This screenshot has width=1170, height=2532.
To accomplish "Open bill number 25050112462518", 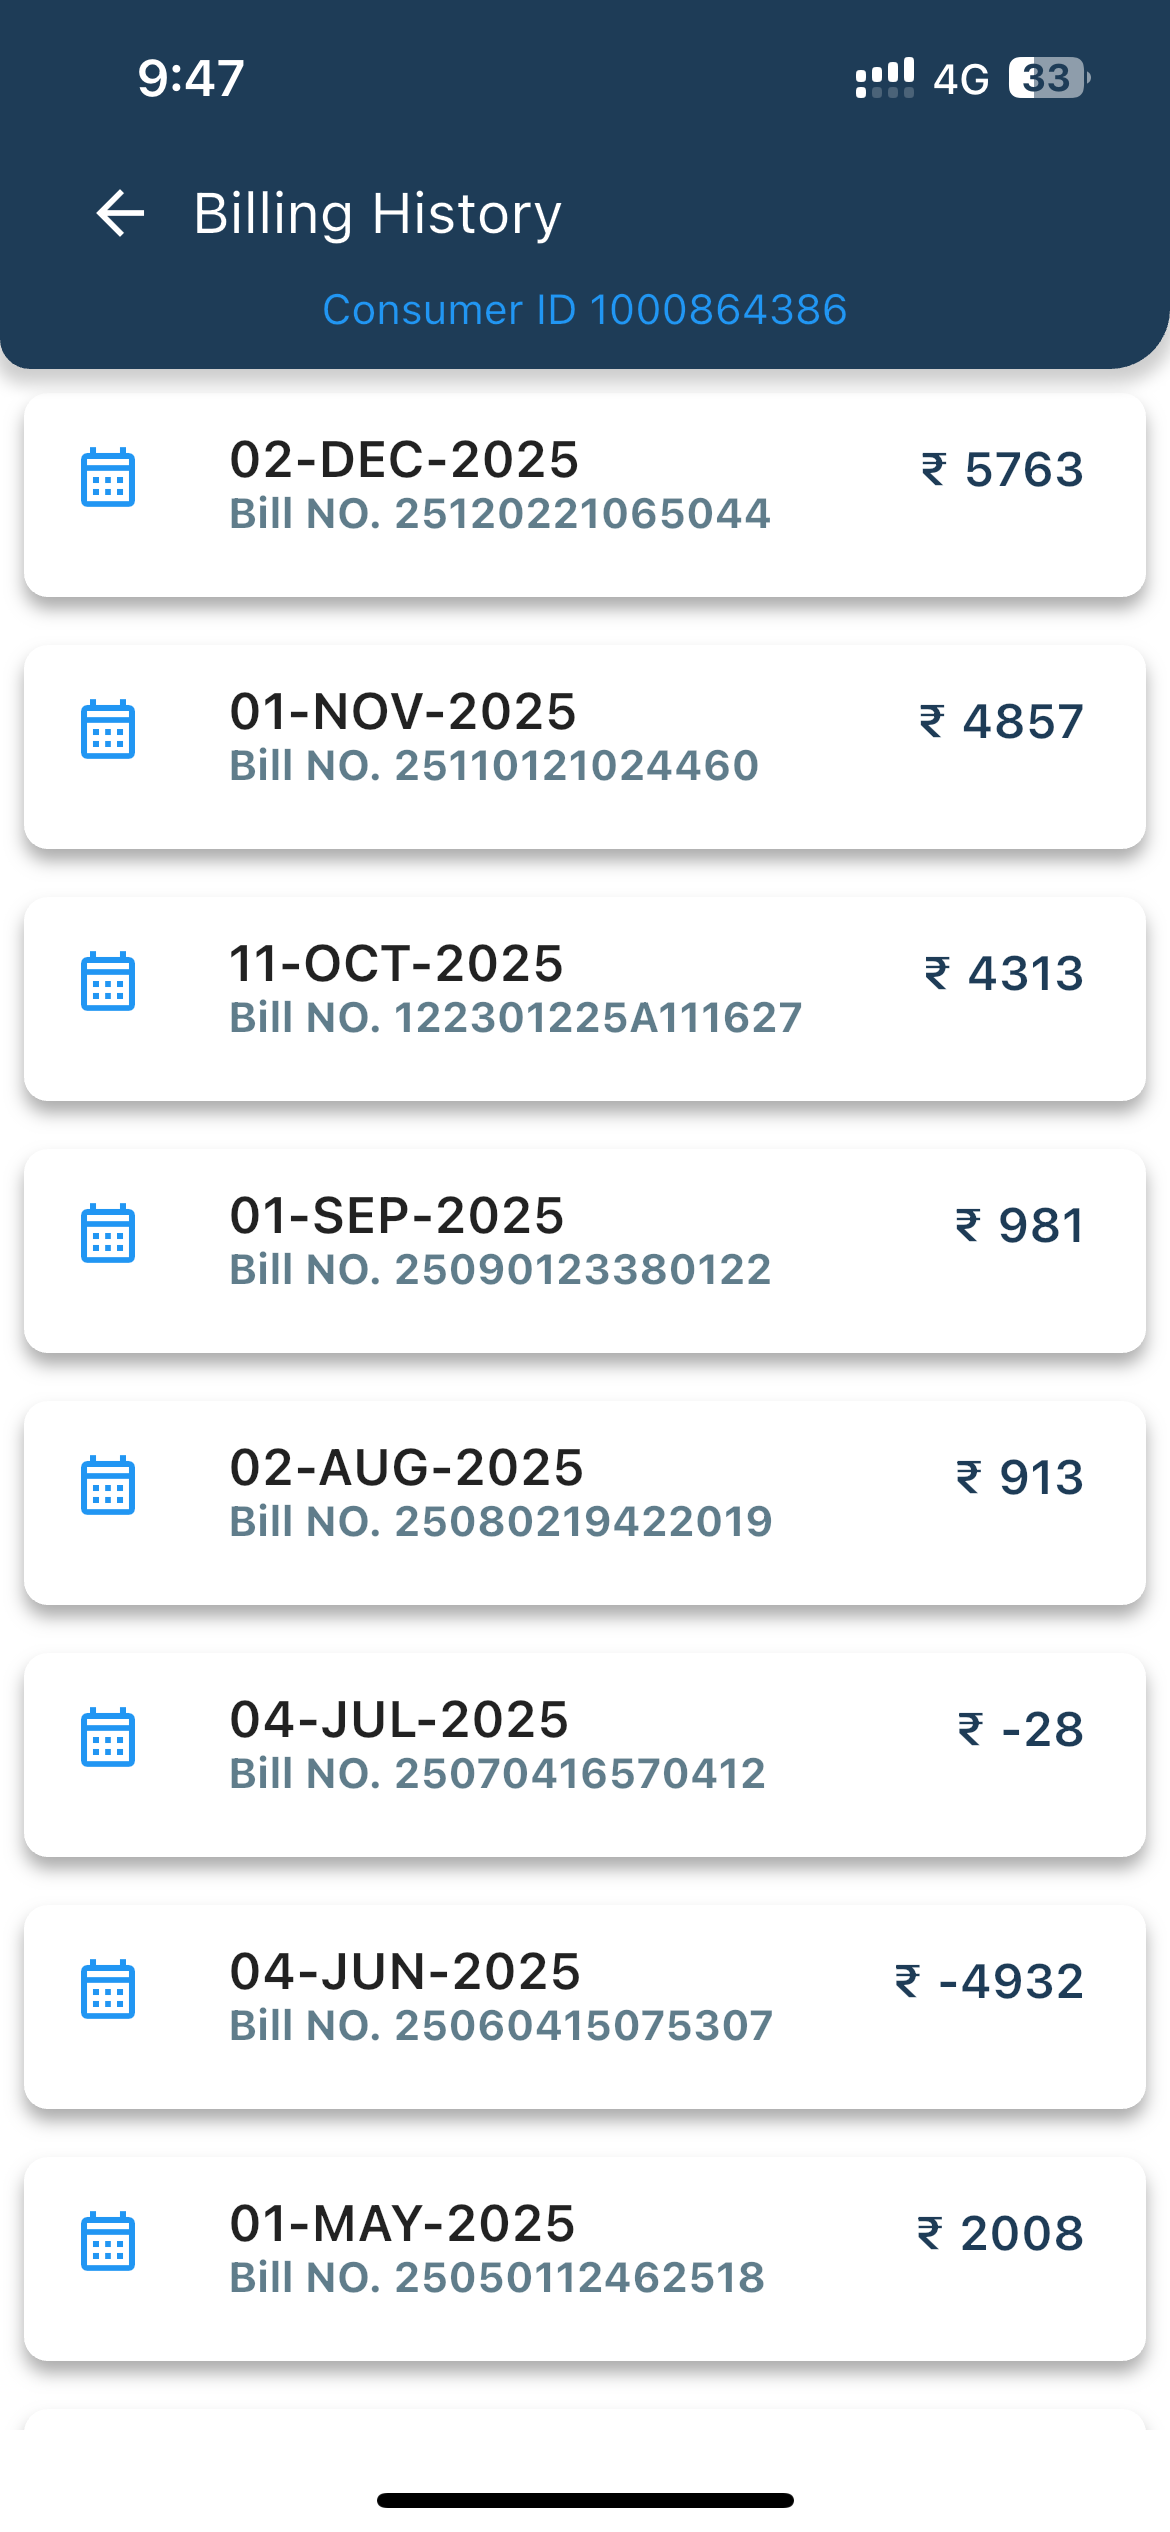I will pos(497,2278).
